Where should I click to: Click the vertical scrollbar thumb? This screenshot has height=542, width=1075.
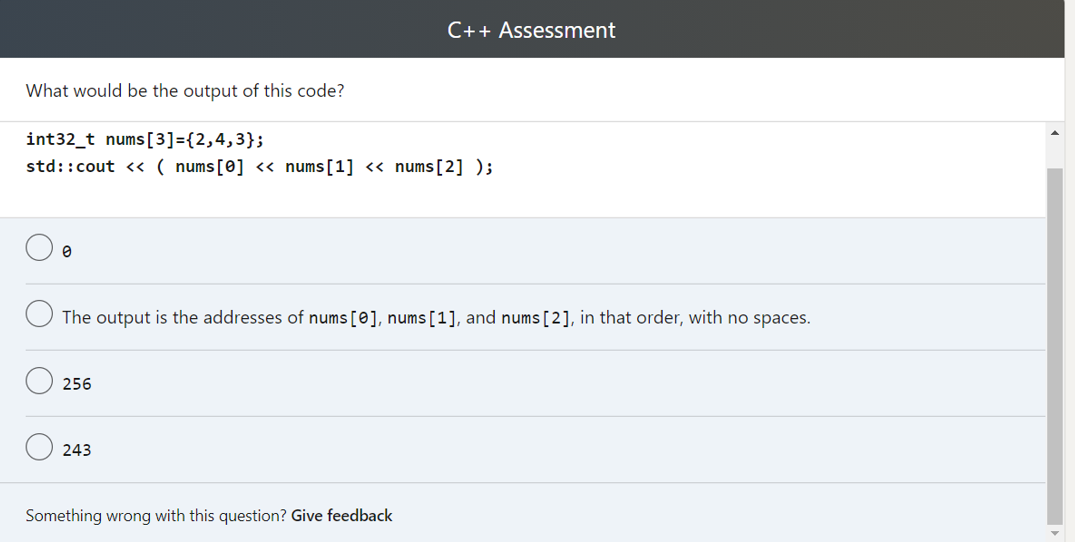coord(1054,346)
